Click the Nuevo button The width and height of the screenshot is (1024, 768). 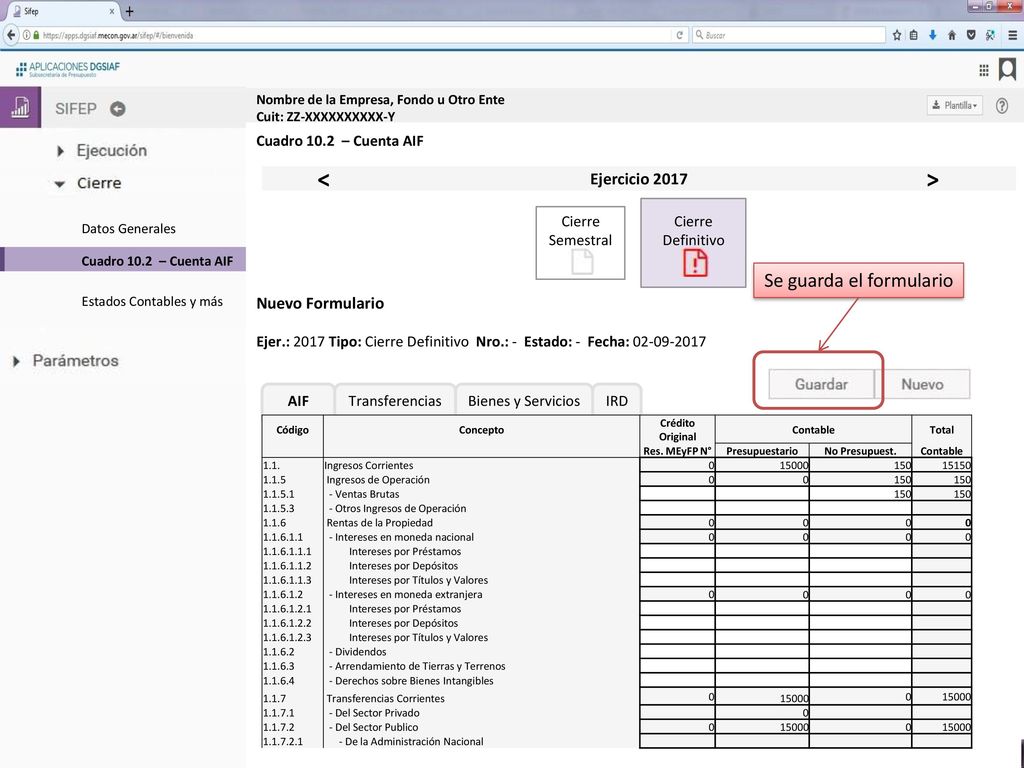click(922, 384)
